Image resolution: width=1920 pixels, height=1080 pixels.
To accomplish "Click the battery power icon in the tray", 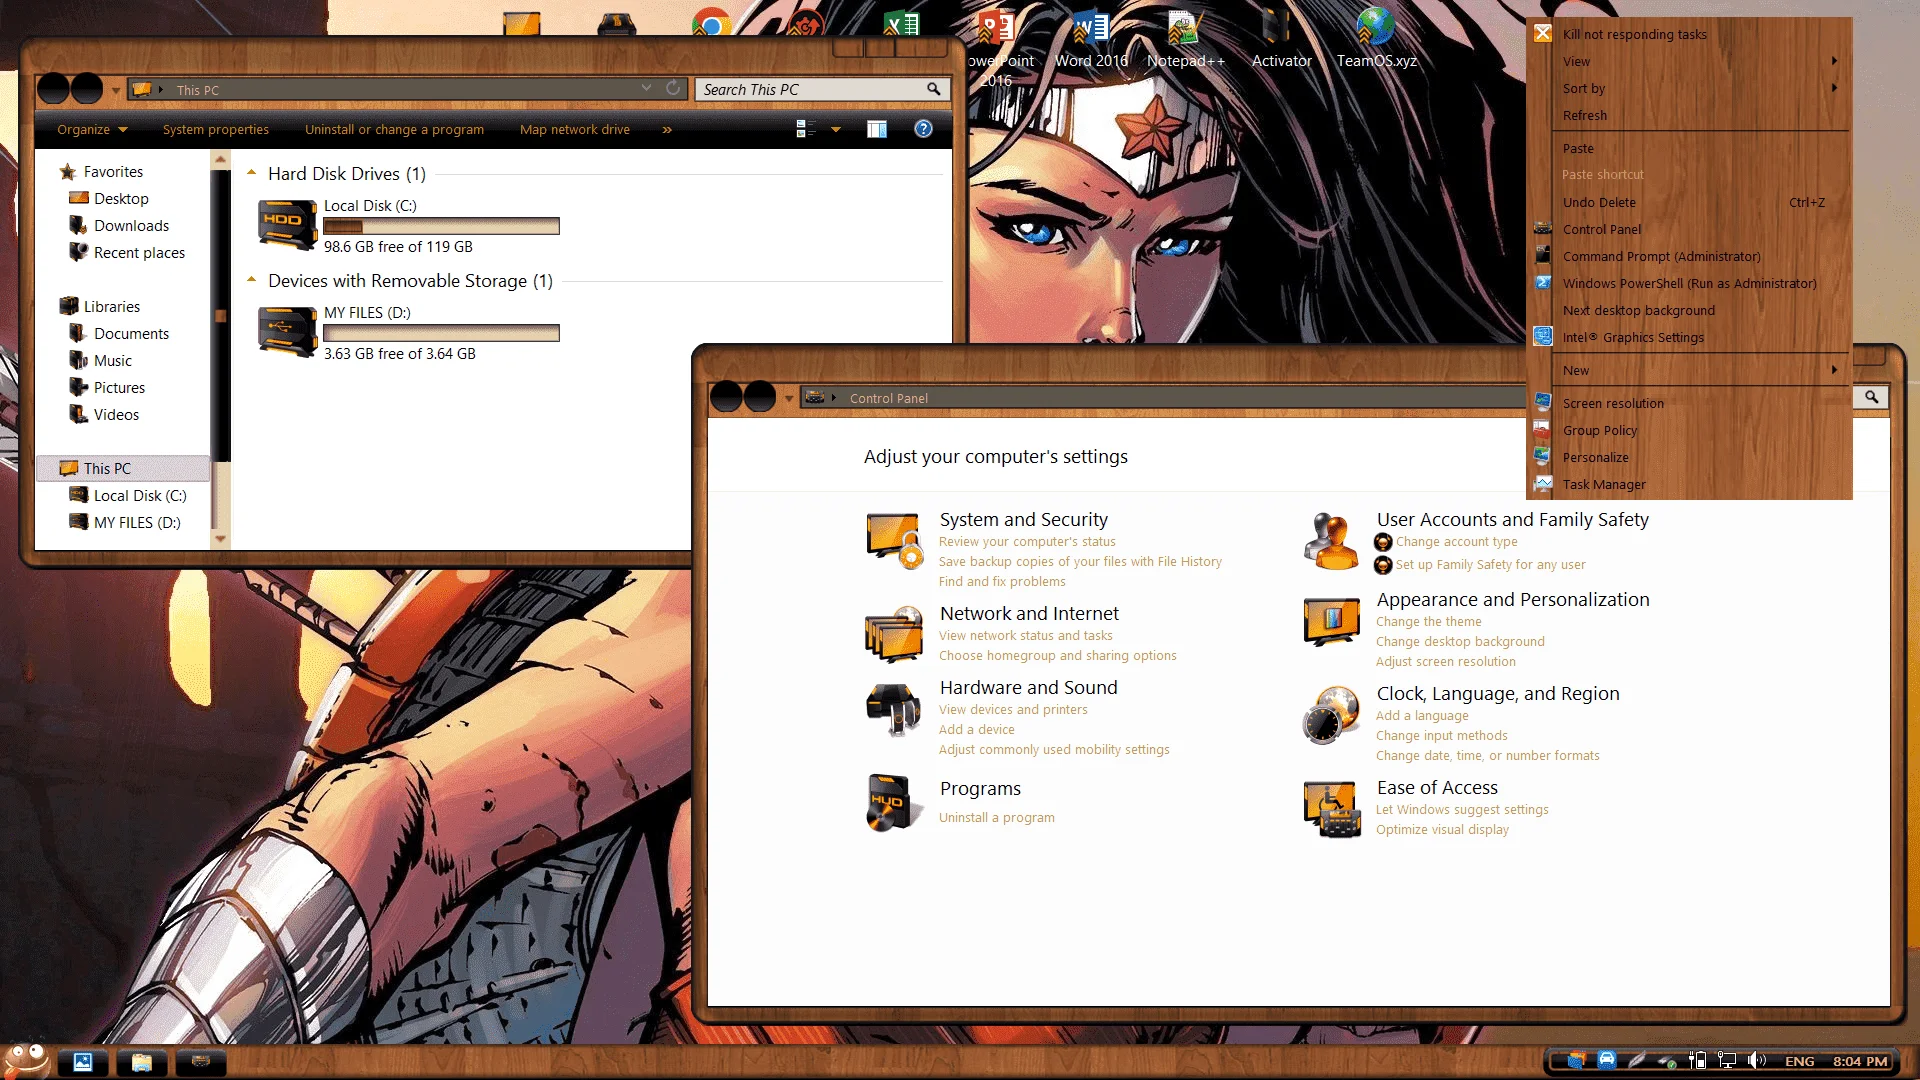I will pos(1697,1061).
